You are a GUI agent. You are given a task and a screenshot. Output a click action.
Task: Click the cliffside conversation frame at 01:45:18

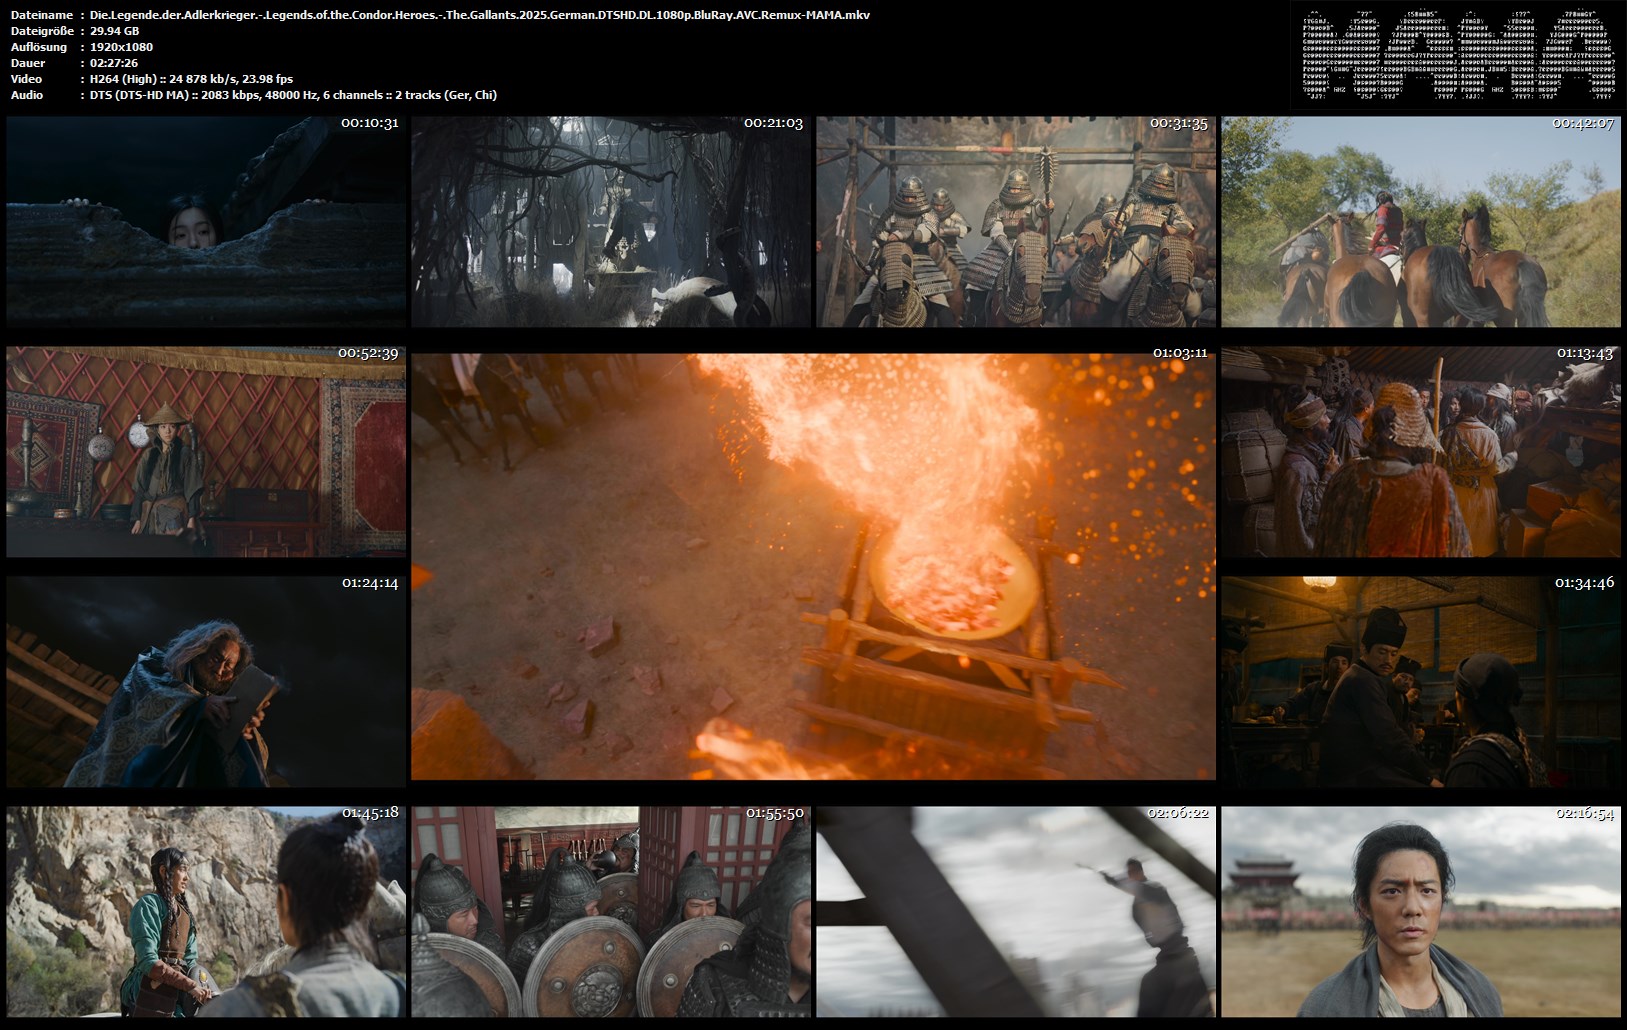(x=206, y=912)
